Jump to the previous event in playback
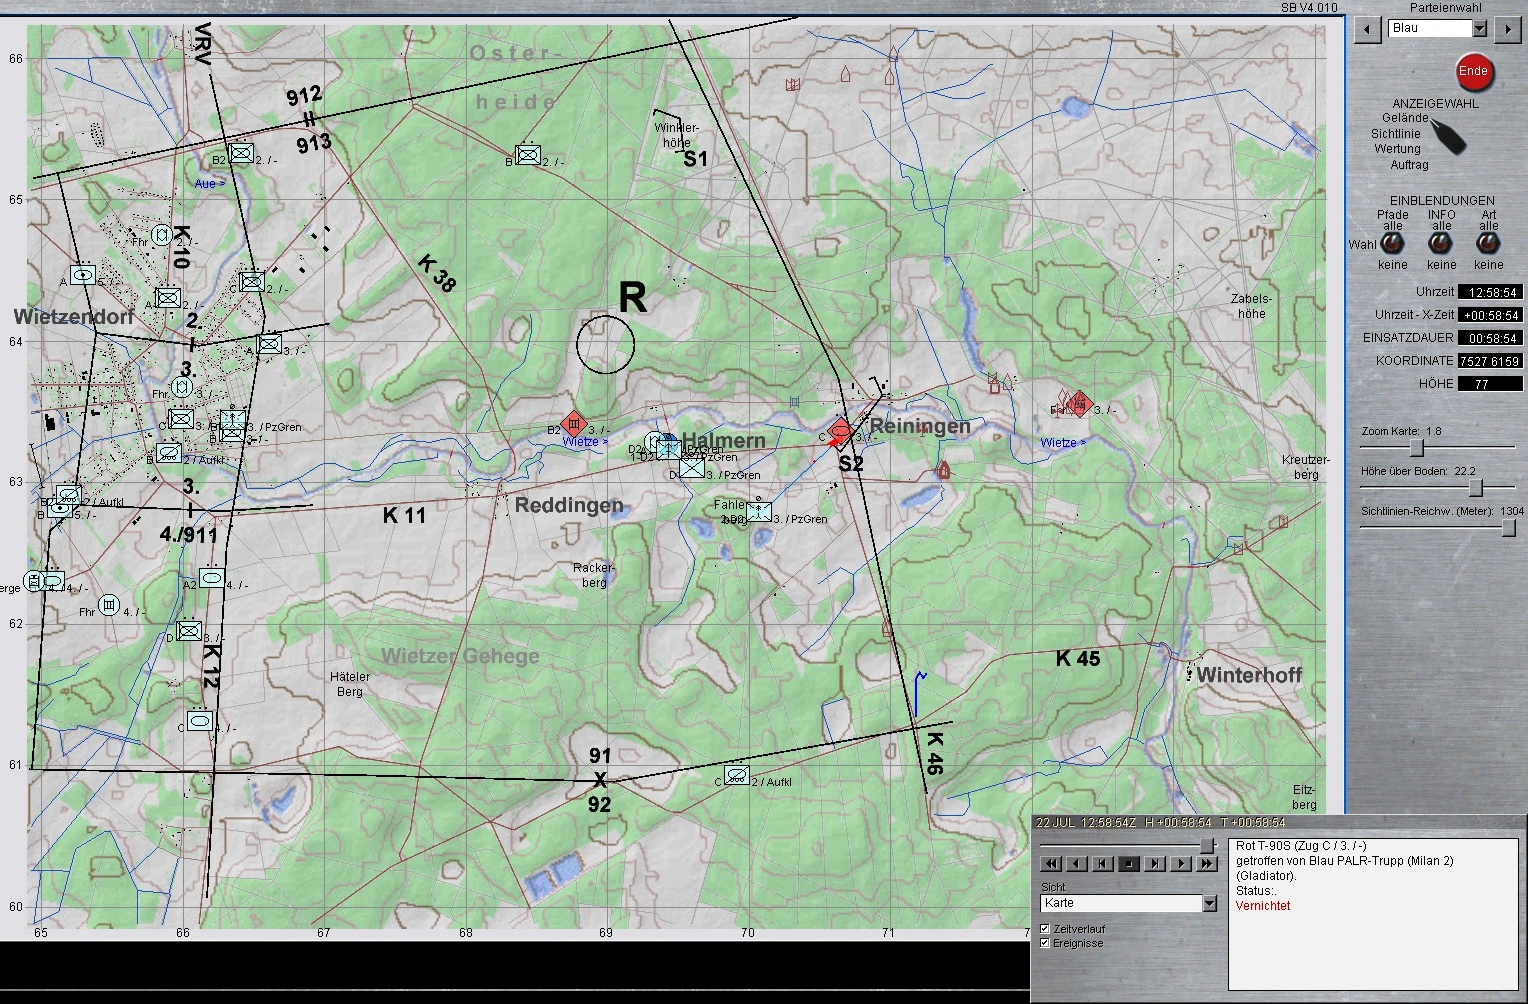The height and width of the screenshot is (1004, 1528). [x=1103, y=864]
